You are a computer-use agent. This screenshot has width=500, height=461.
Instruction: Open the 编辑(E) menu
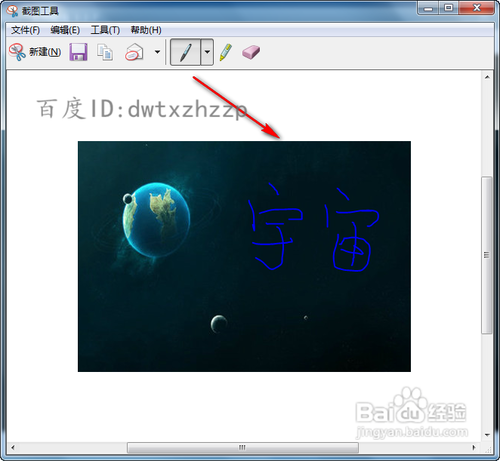[x=65, y=30]
